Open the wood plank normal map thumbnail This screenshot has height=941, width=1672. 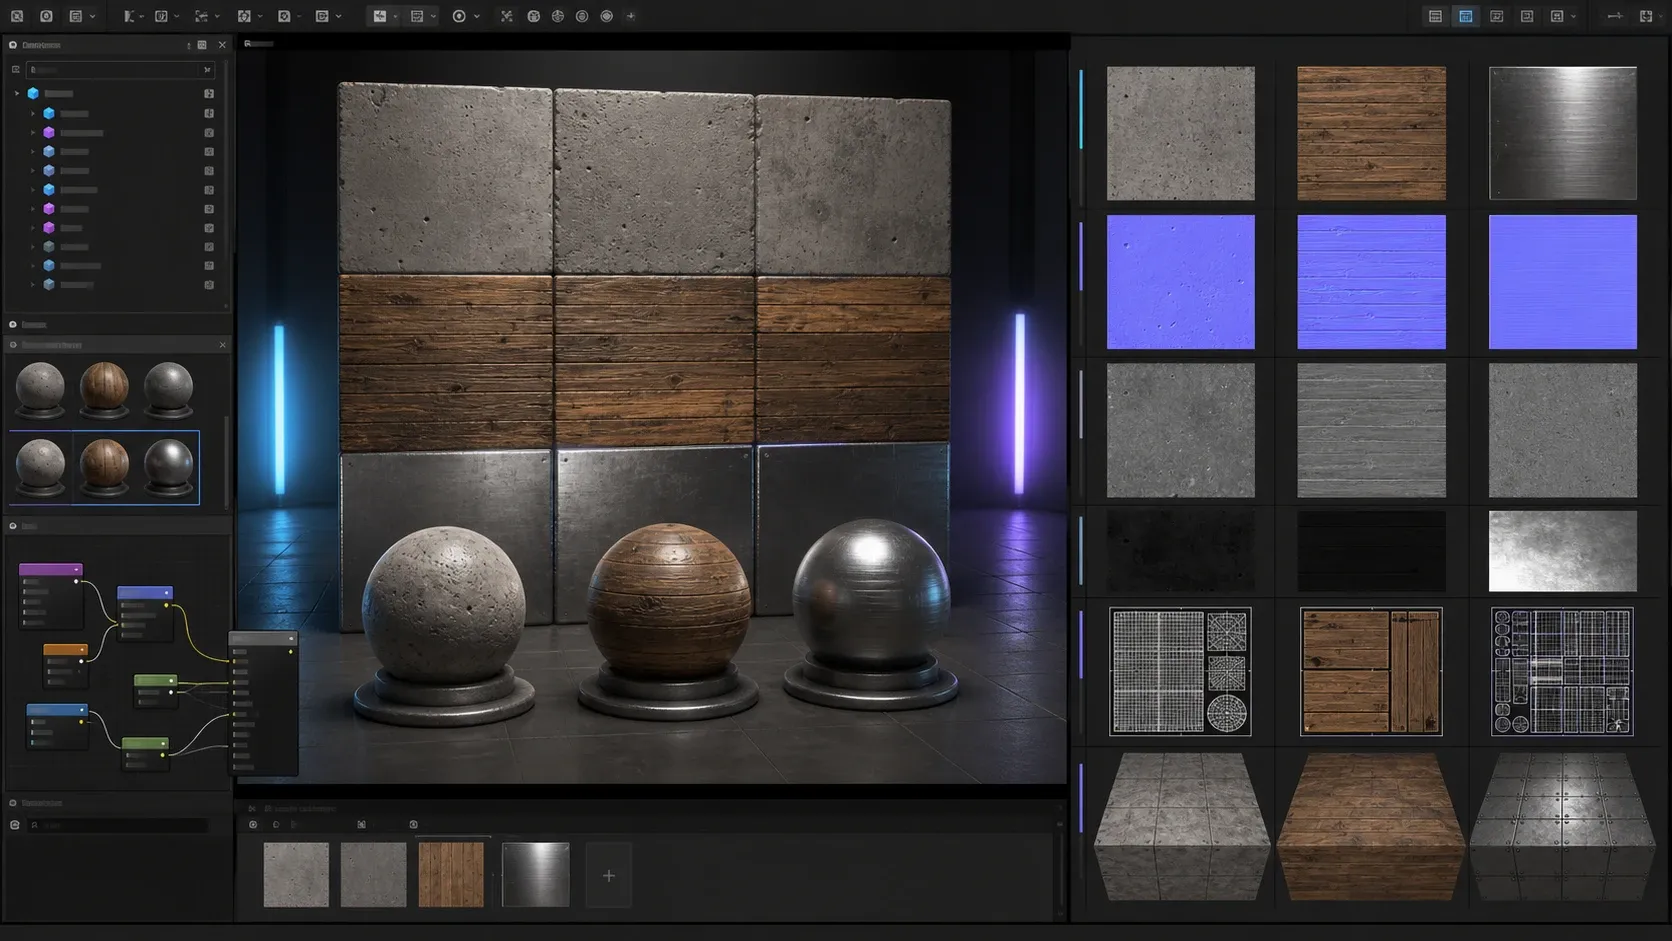1371,282
